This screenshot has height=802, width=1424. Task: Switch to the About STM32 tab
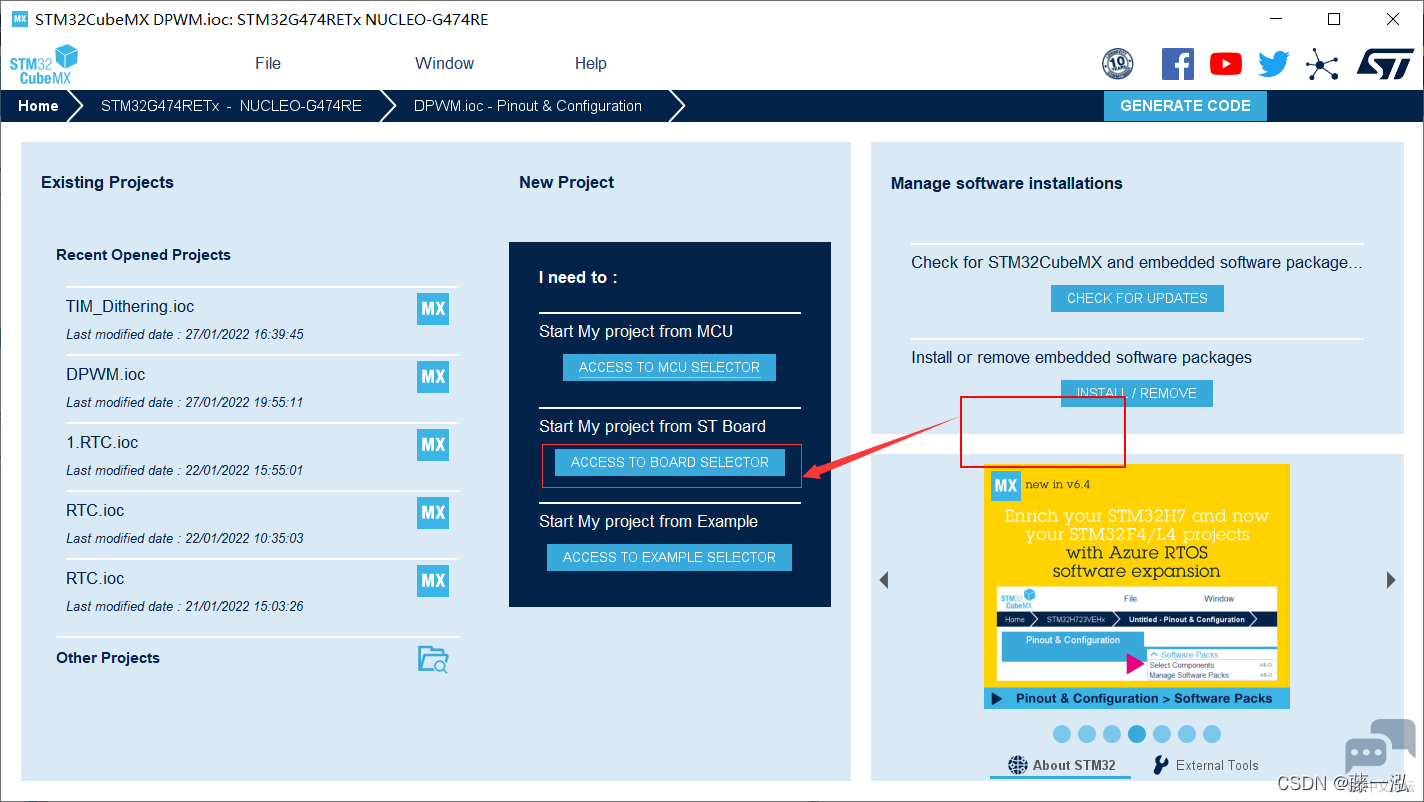(x=1062, y=765)
